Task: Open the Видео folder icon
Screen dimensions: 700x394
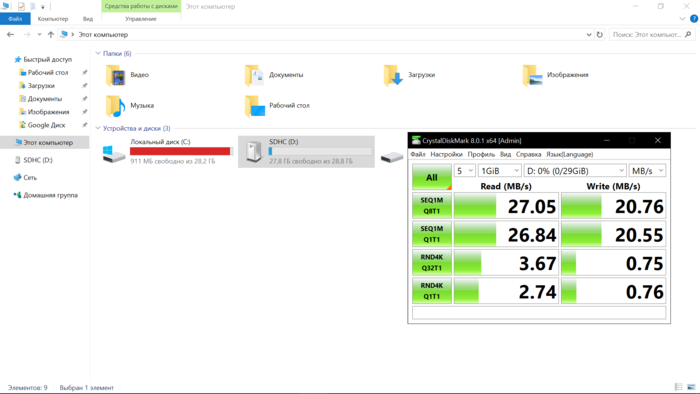Action: point(115,75)
